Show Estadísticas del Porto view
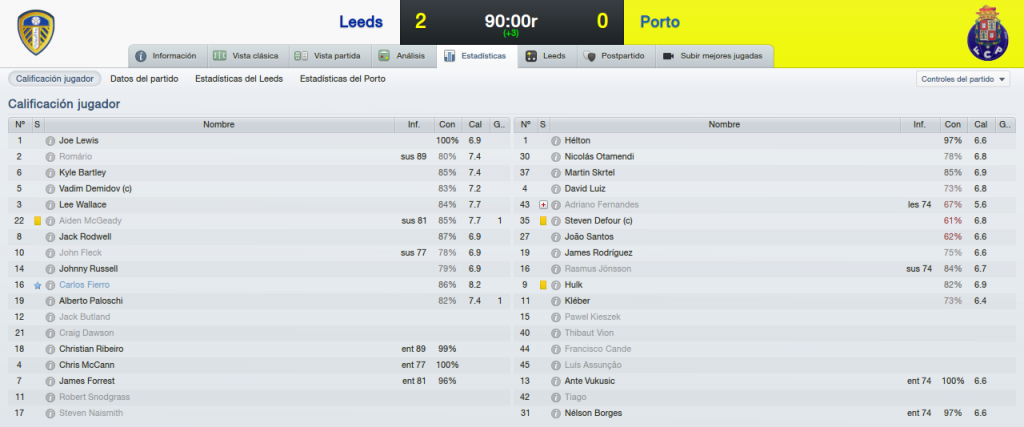This screenshot has height=427, width=1024. (342, 79)
